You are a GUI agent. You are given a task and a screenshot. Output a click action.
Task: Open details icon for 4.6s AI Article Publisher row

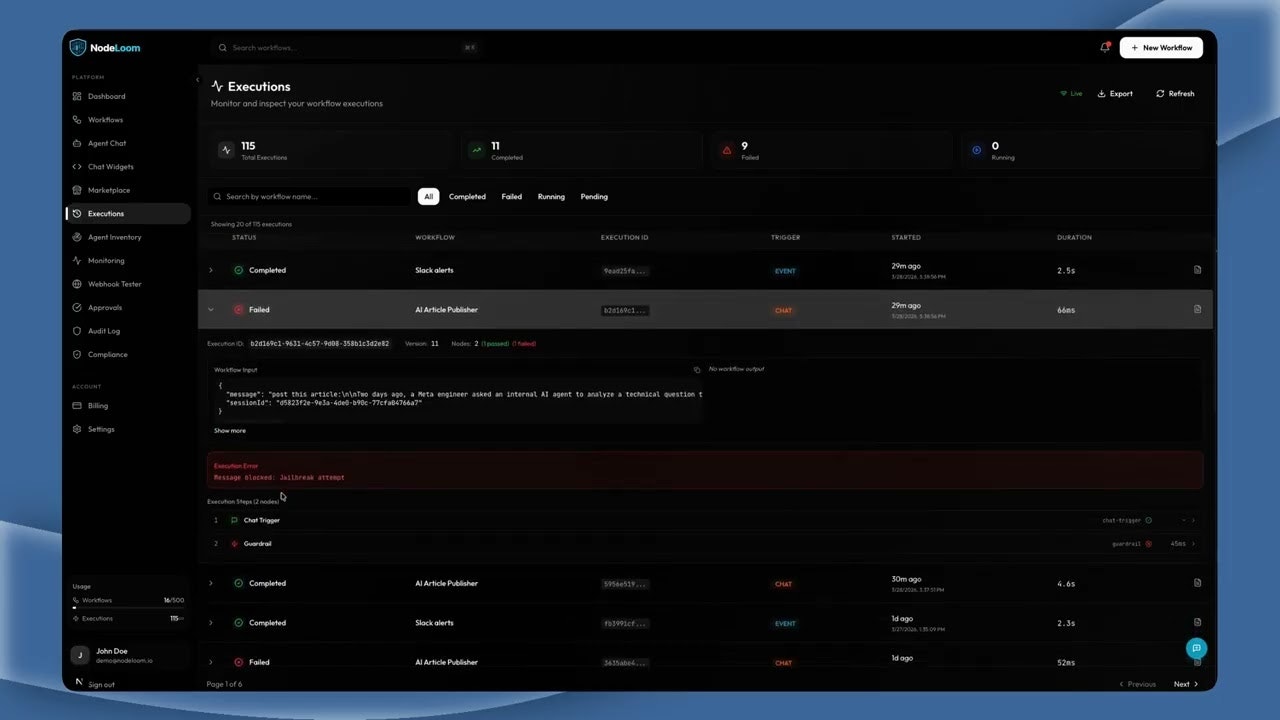click(1197, 583)
